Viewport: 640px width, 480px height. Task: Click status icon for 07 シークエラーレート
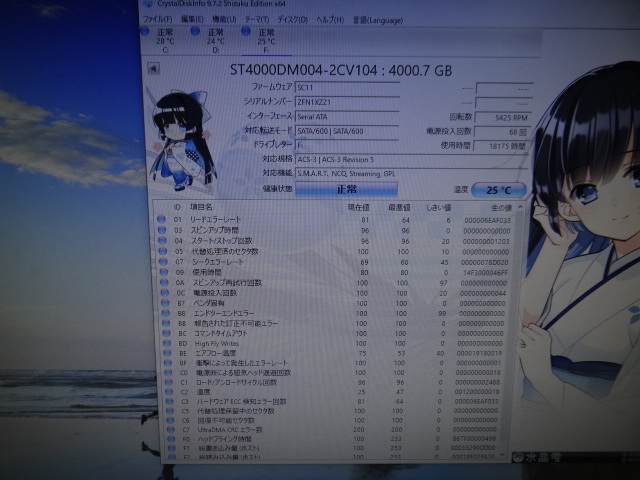pyautogui.click(x=163, y=261)
